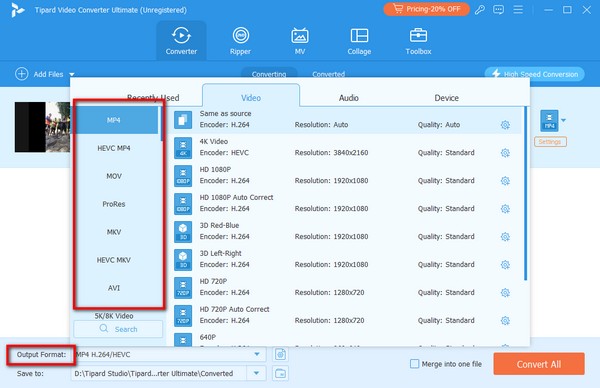The width and height of the screenshot is (600, 388).
Task: Open the MV maker module
Action: [x=300, y=41]
